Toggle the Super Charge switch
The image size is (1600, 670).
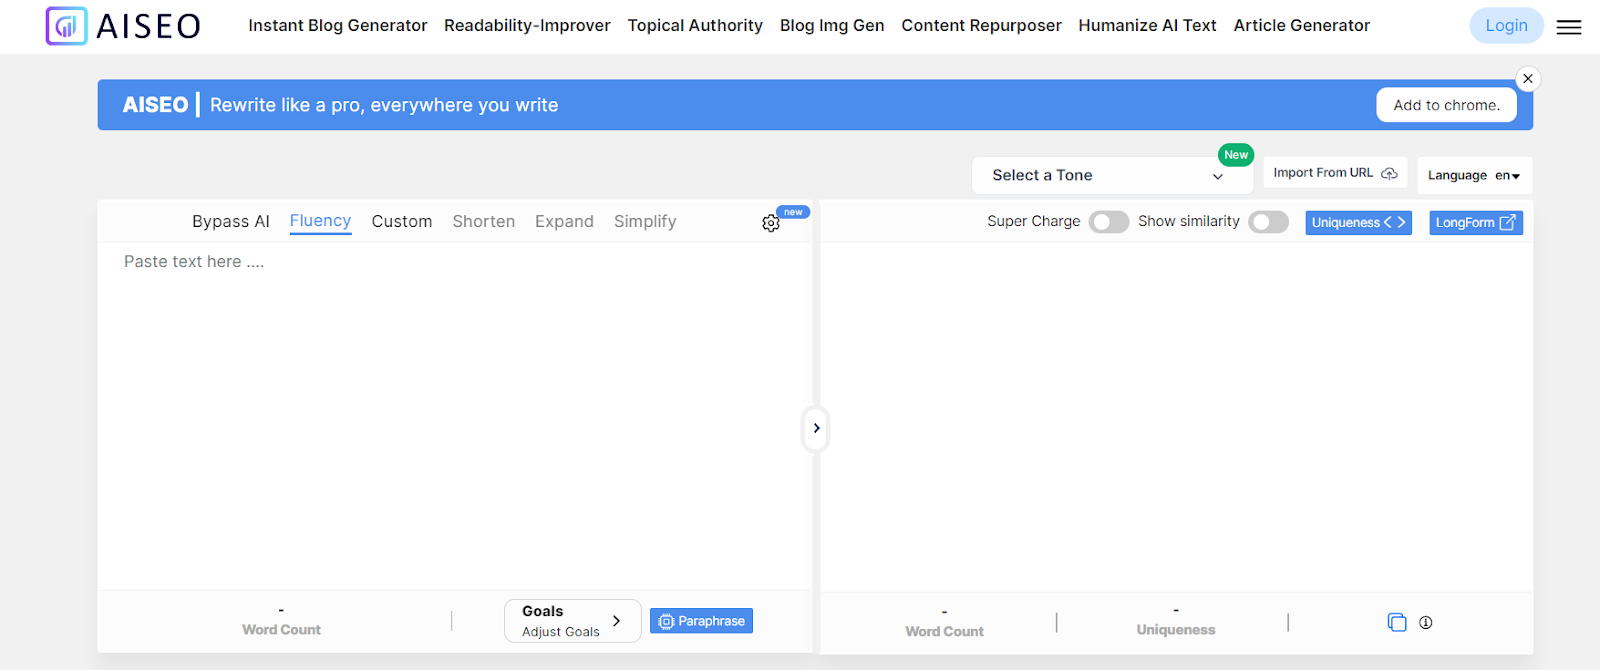(x=1109, y=222)
